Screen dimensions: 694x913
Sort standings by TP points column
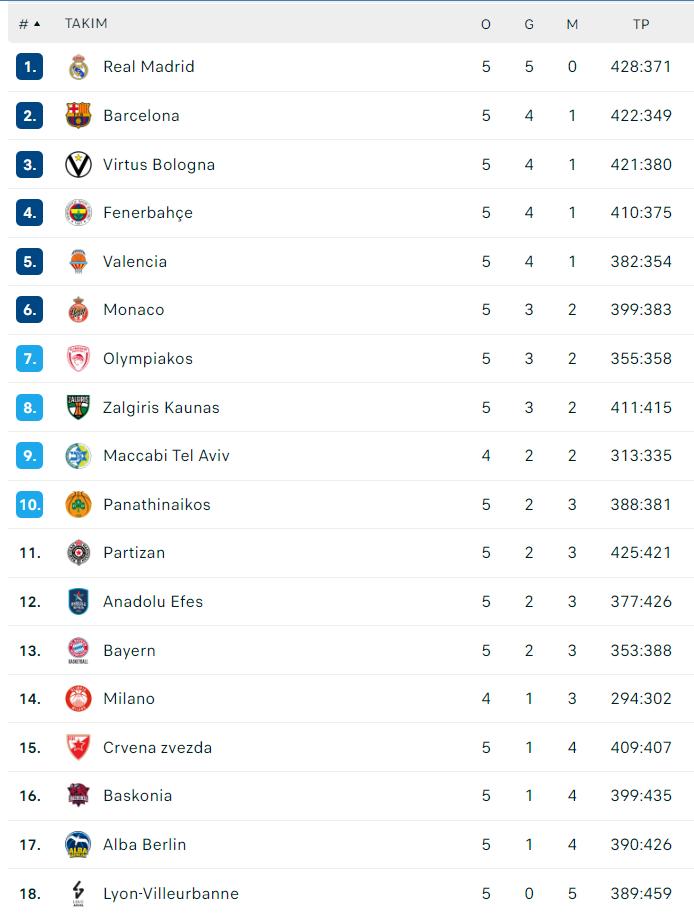[x=641, y=24]
